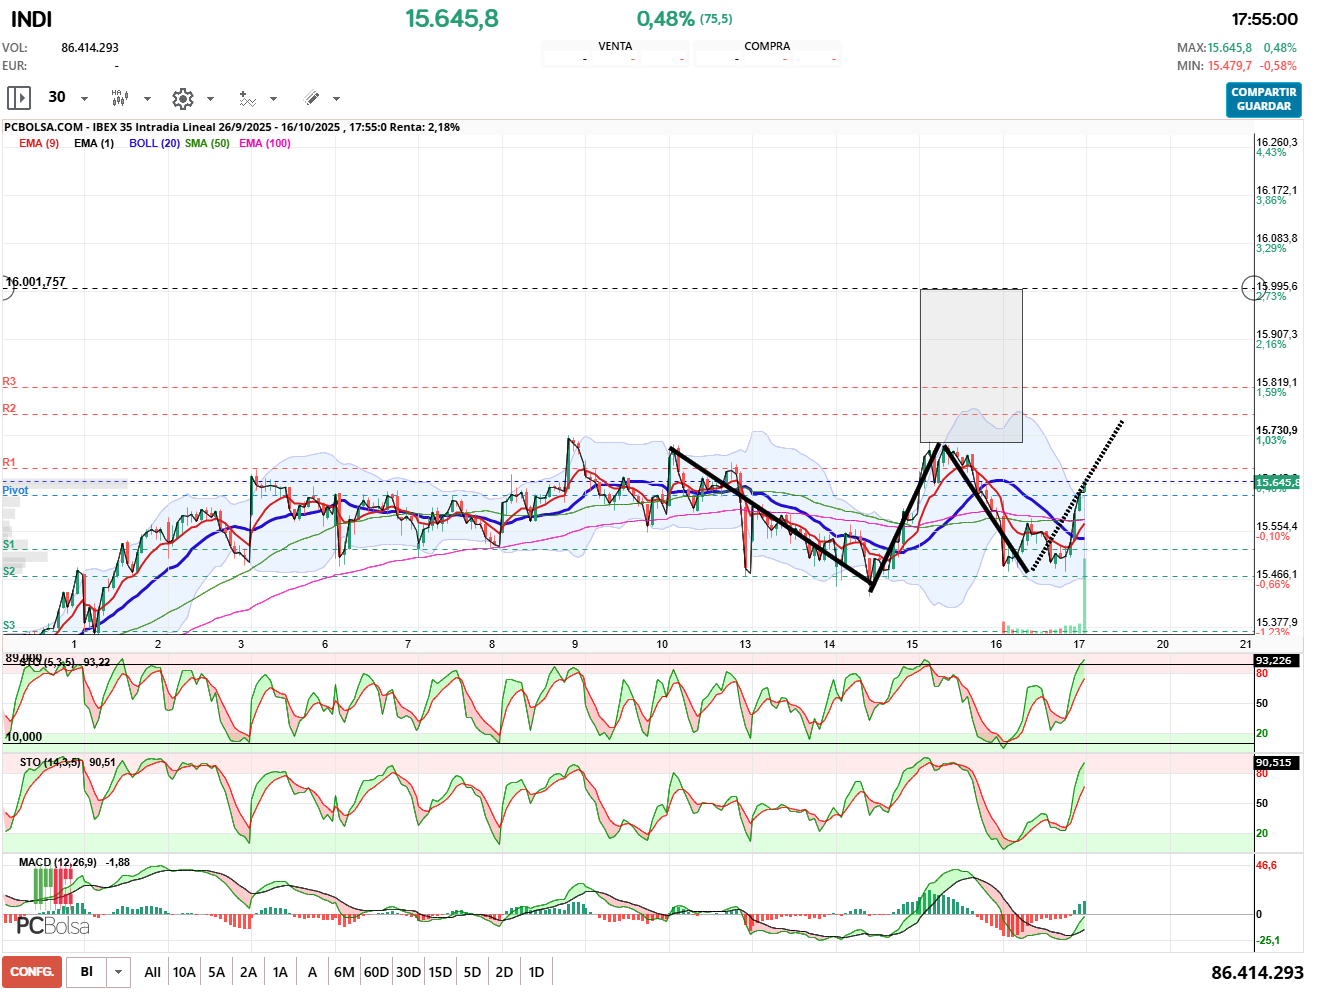The height and width of the screenshot is (993, 1317).
Task: Click the circular marker on the 15.995,6 level
Action: 1253,288
